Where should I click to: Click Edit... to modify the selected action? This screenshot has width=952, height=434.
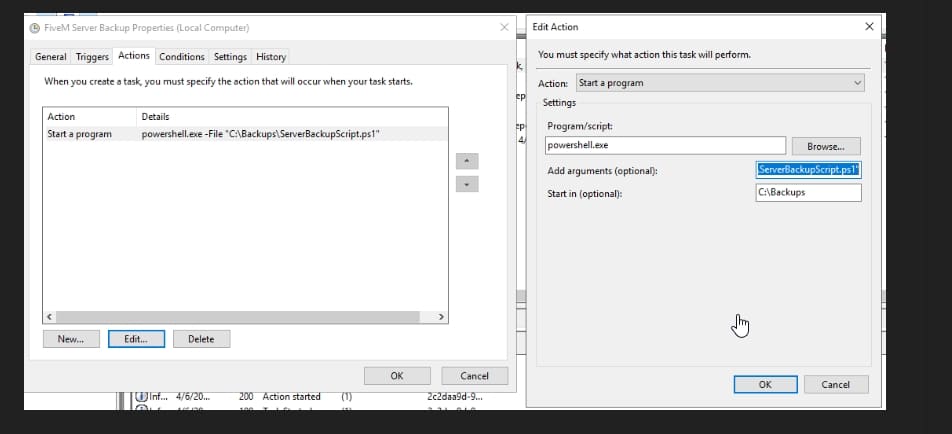click(136, 339)
